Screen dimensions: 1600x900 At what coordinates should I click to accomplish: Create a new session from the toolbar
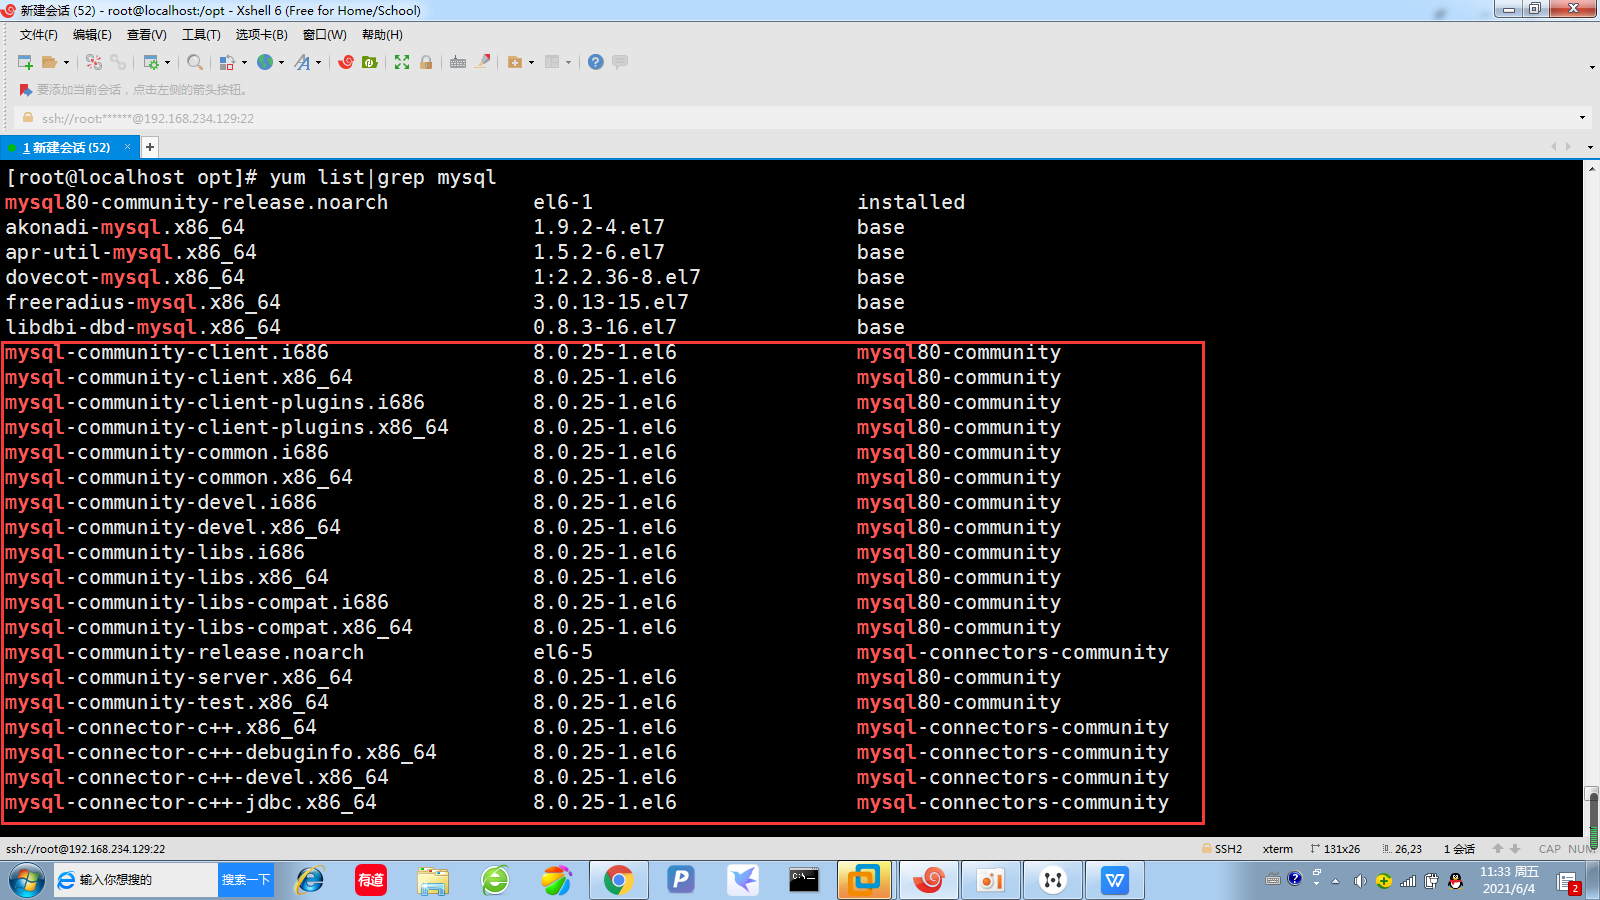coord(24,61)
